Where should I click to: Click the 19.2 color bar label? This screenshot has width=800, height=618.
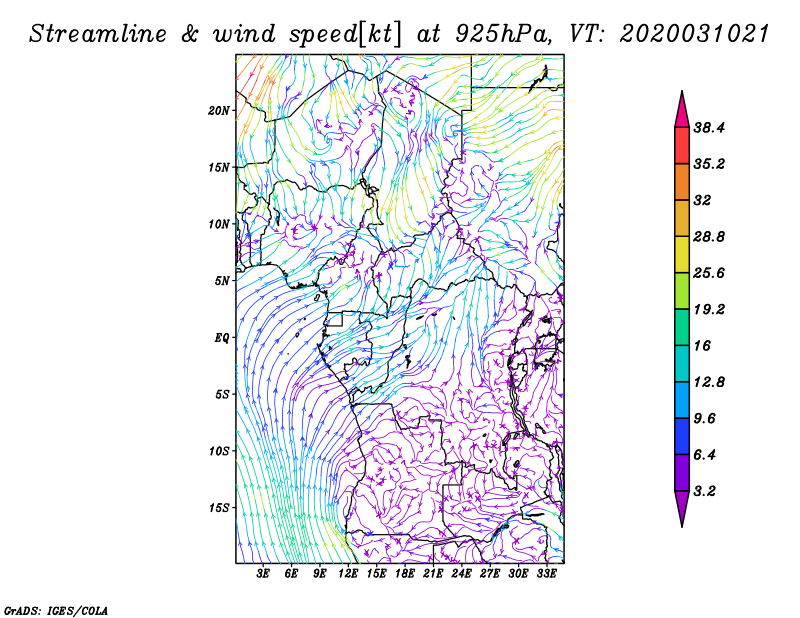(709, 309)
